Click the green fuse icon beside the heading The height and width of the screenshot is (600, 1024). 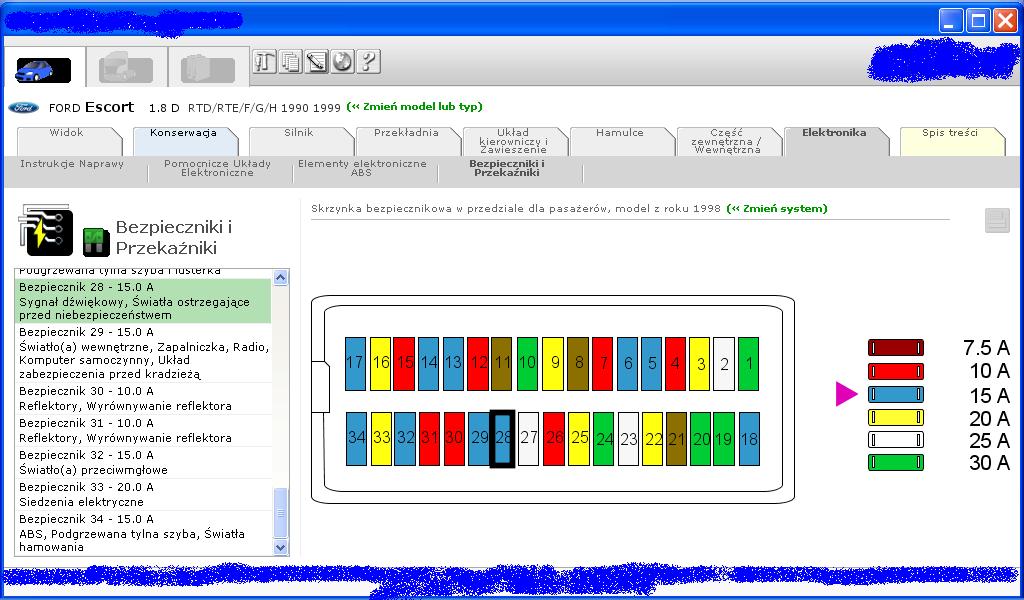click(96, 241)
